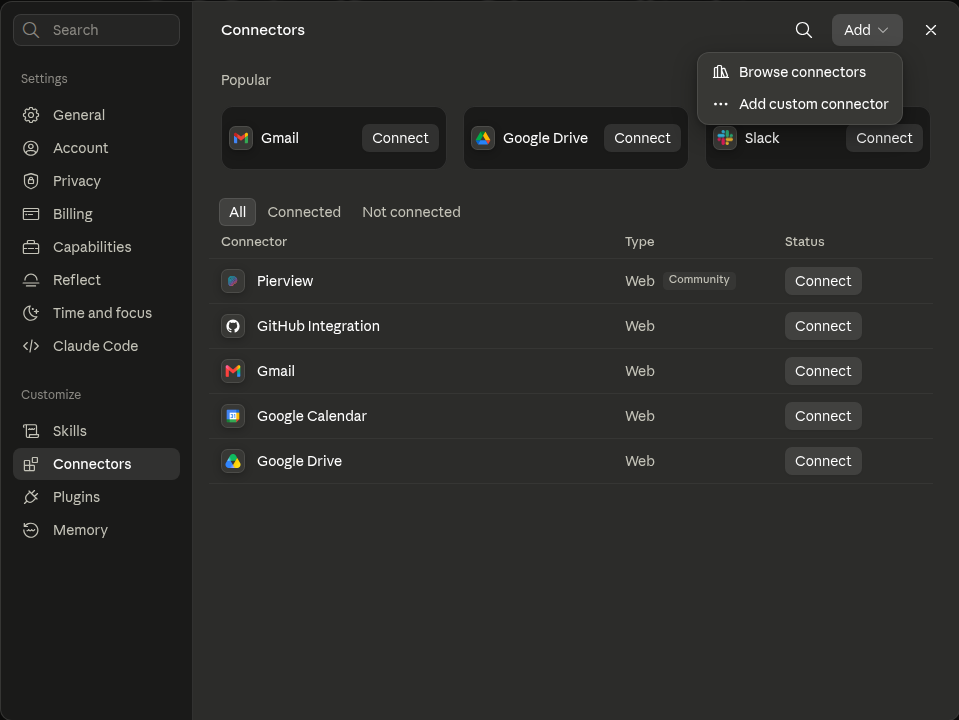This screenshot has height=720, width=959.
Task: Click the Google Calendar connector name
Action: (x=311, y=416)
